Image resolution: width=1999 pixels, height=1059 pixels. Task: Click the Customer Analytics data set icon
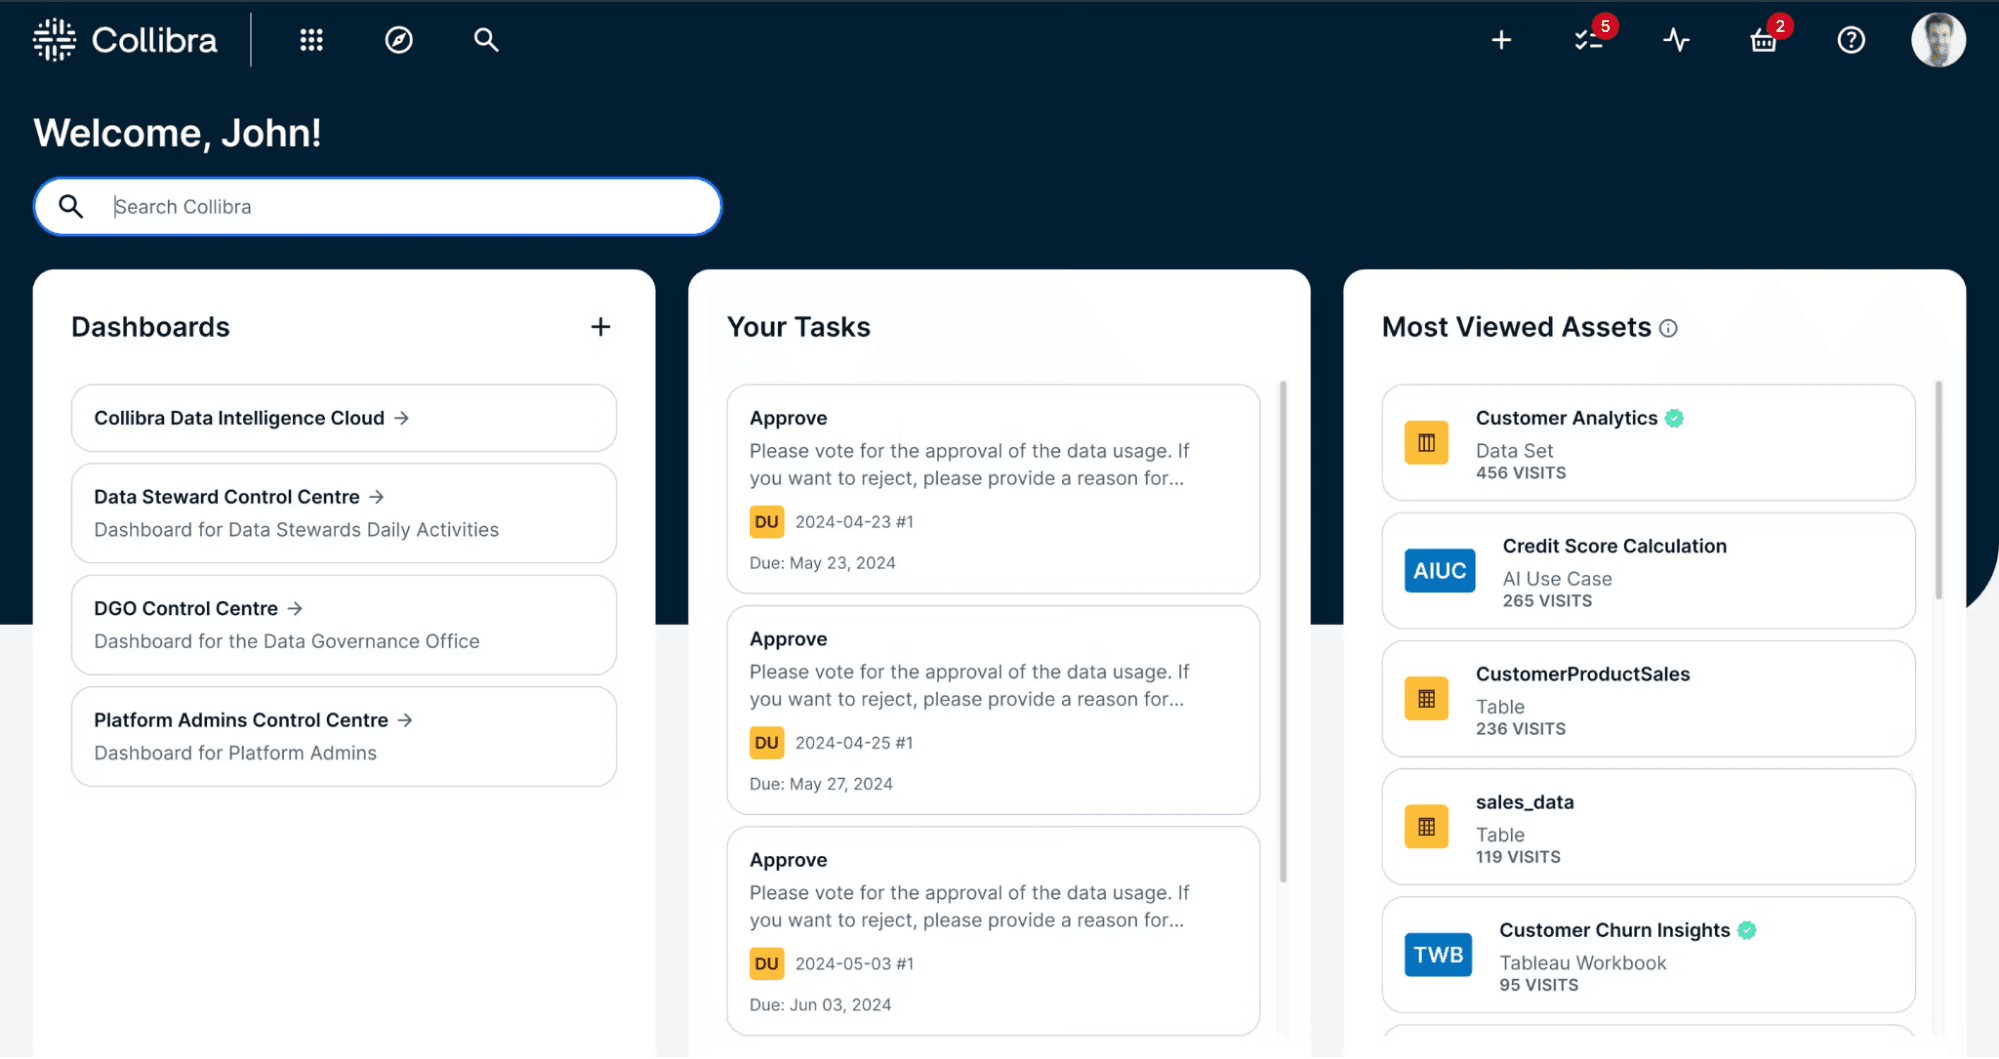(1426, 442)
